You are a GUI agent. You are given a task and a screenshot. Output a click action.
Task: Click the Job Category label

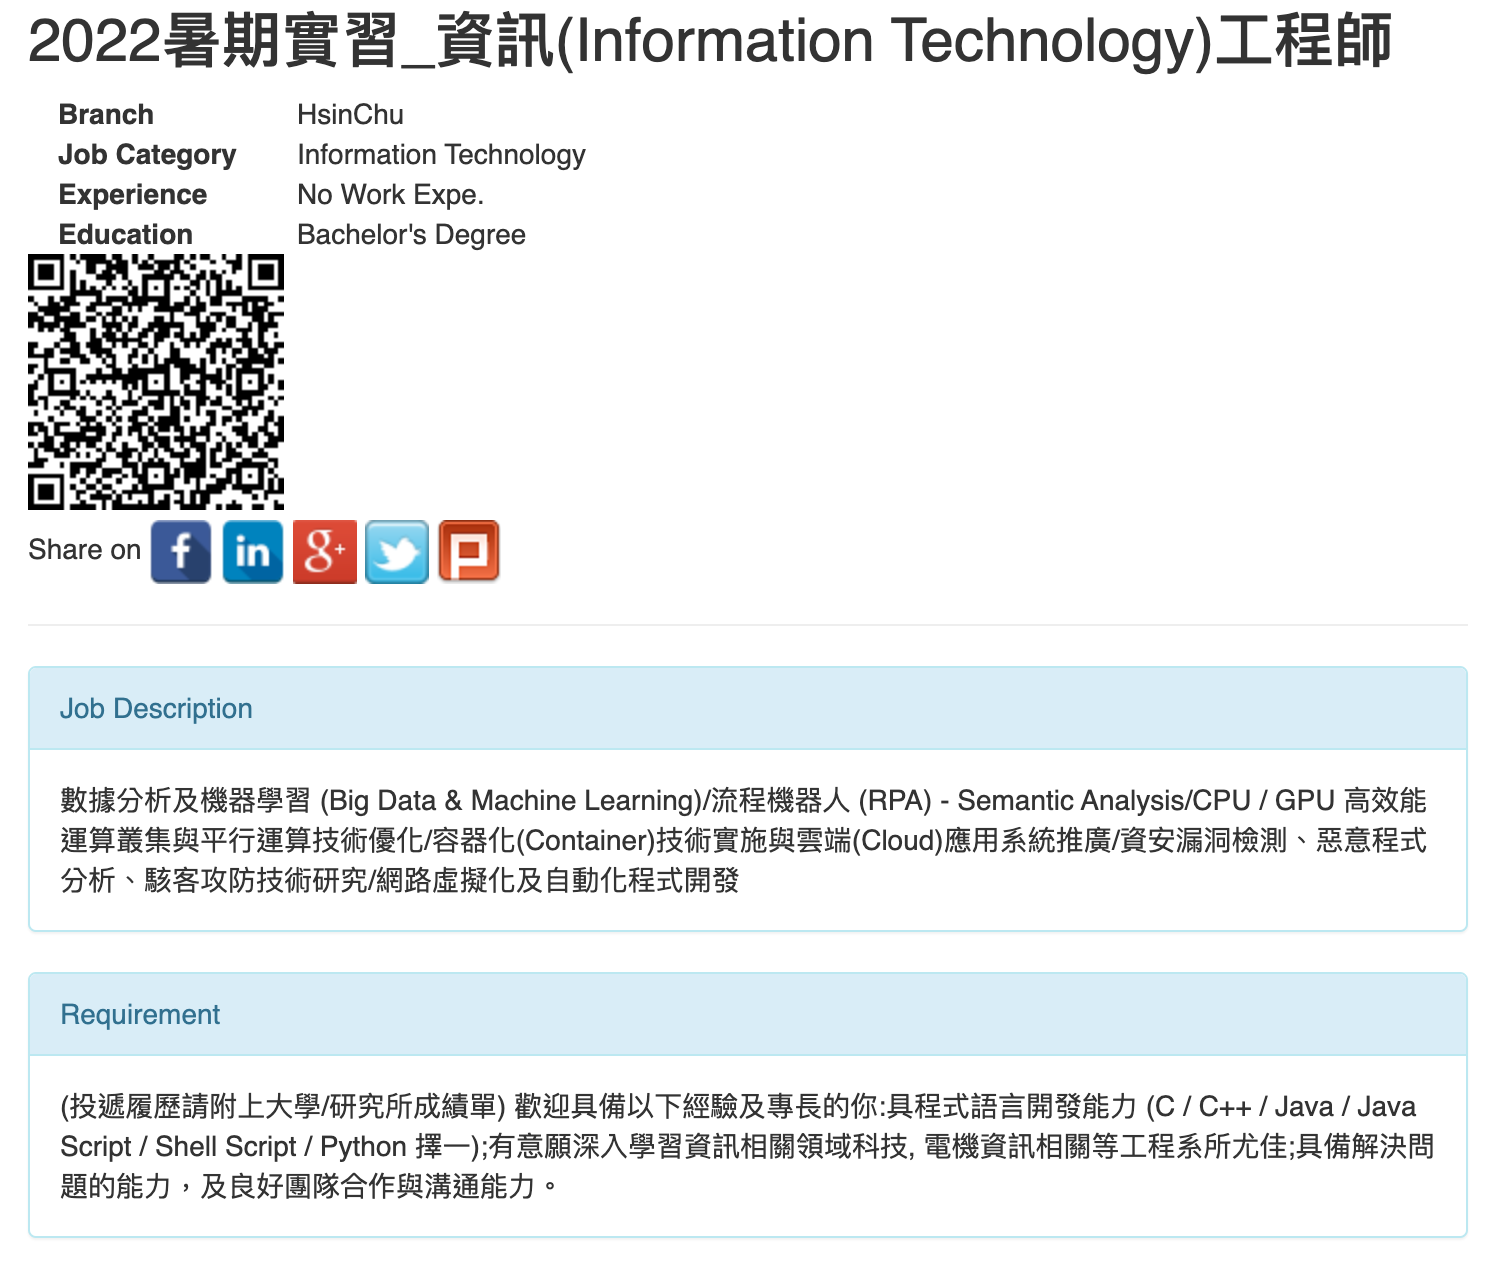pos(147,155)
